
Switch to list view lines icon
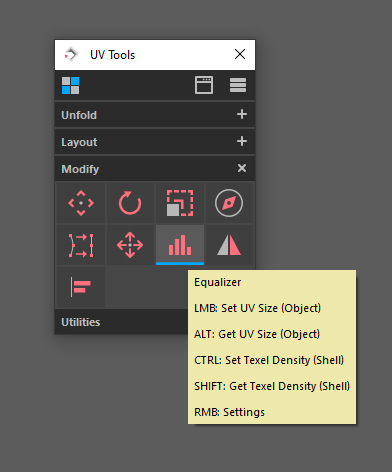click(238, 85)
